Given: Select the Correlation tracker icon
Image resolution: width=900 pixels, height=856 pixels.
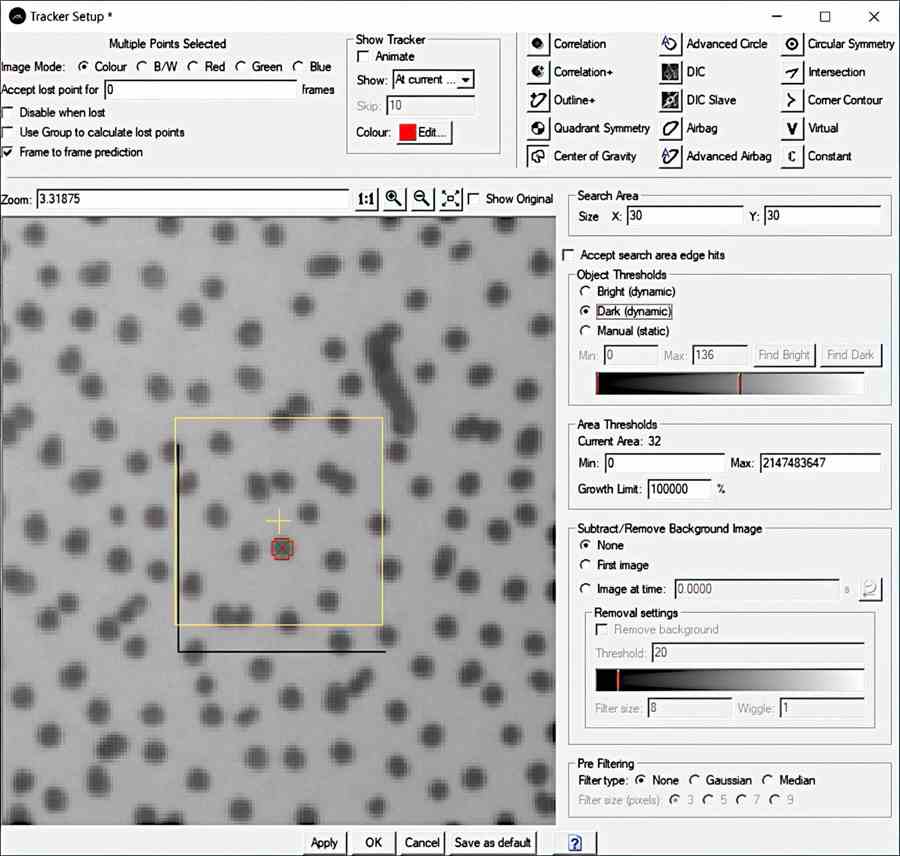Looking at the screenshot, I should coord(535,44).
